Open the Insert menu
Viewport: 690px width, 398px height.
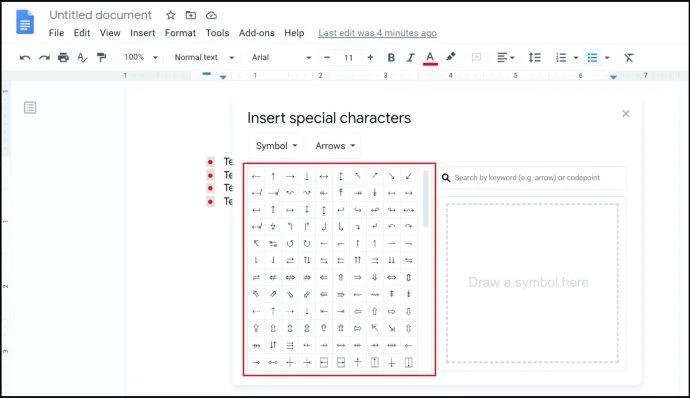[143, 33]
